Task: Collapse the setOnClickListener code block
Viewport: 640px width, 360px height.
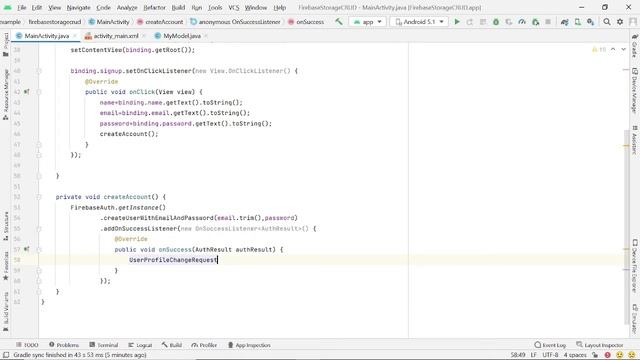Action: pyautogui.click(x=39, y=71)
